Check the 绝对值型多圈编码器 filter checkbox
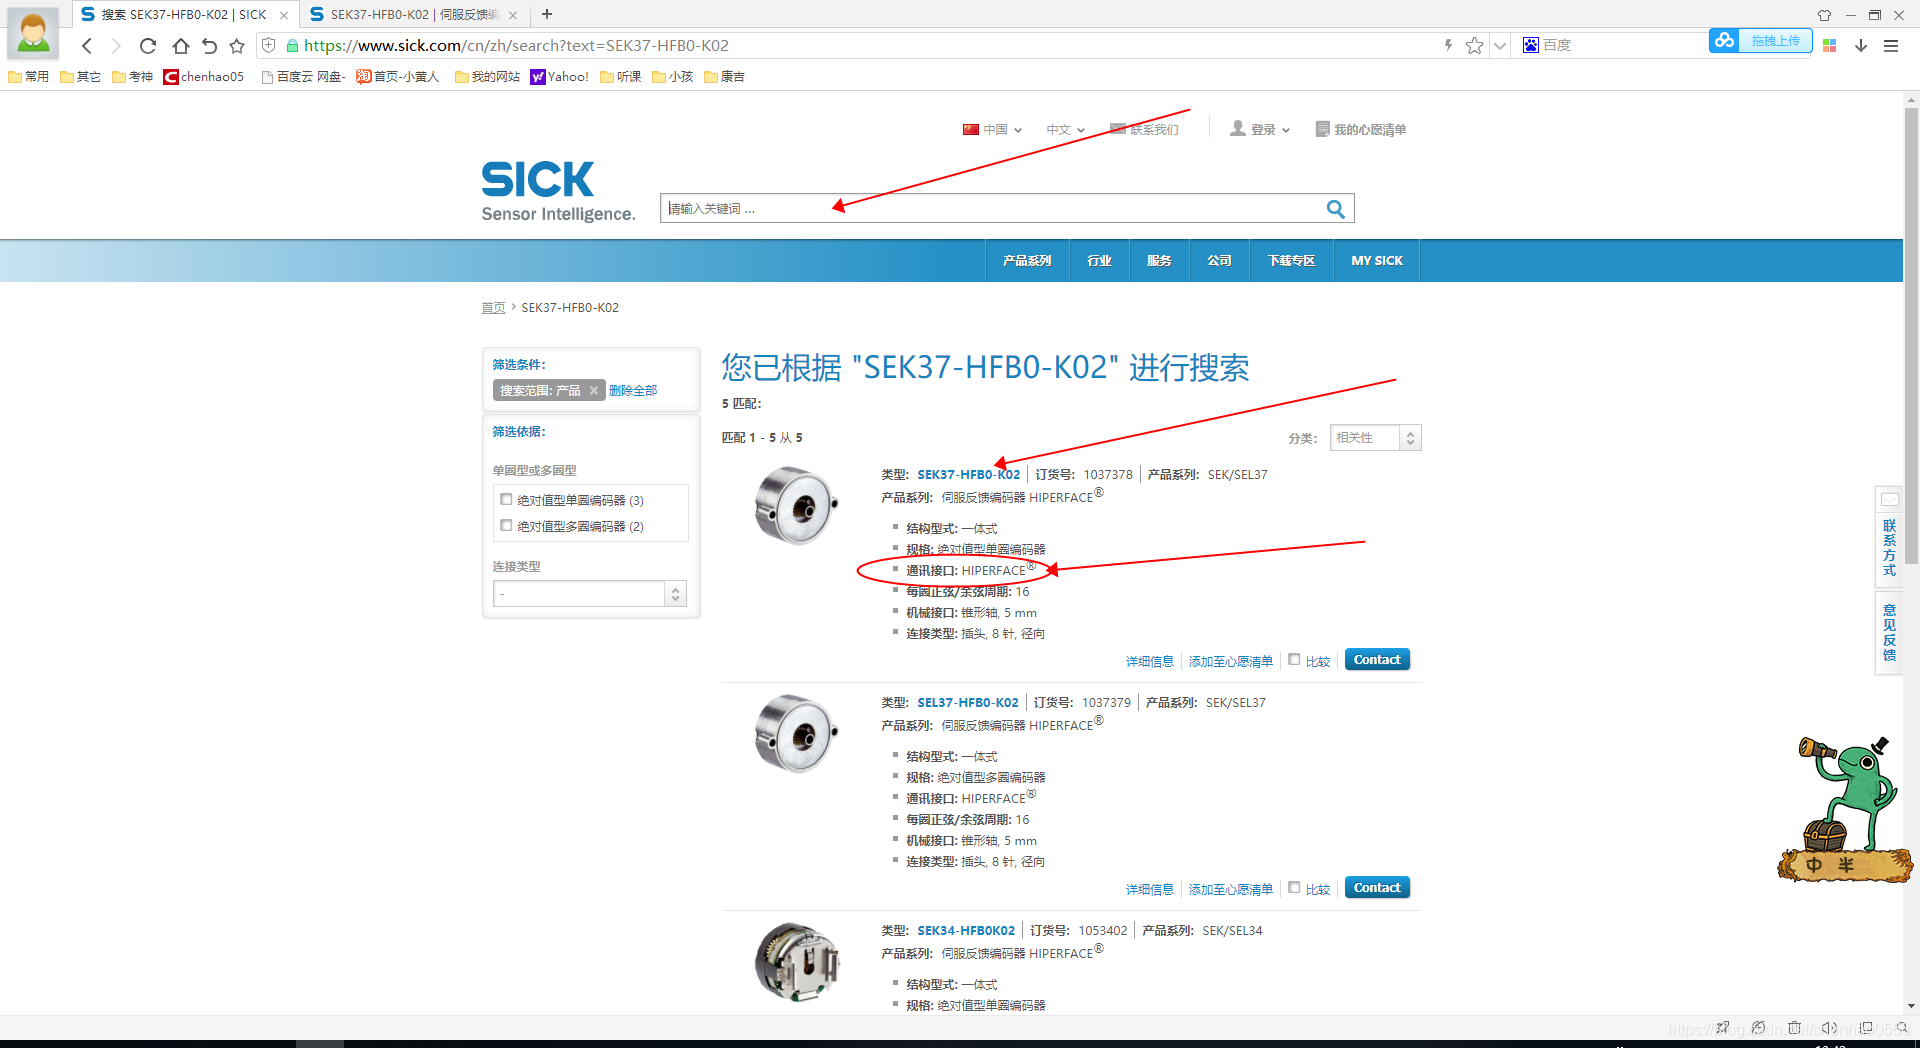This screenshot has width=1920, height=1048. coord(506,525)
